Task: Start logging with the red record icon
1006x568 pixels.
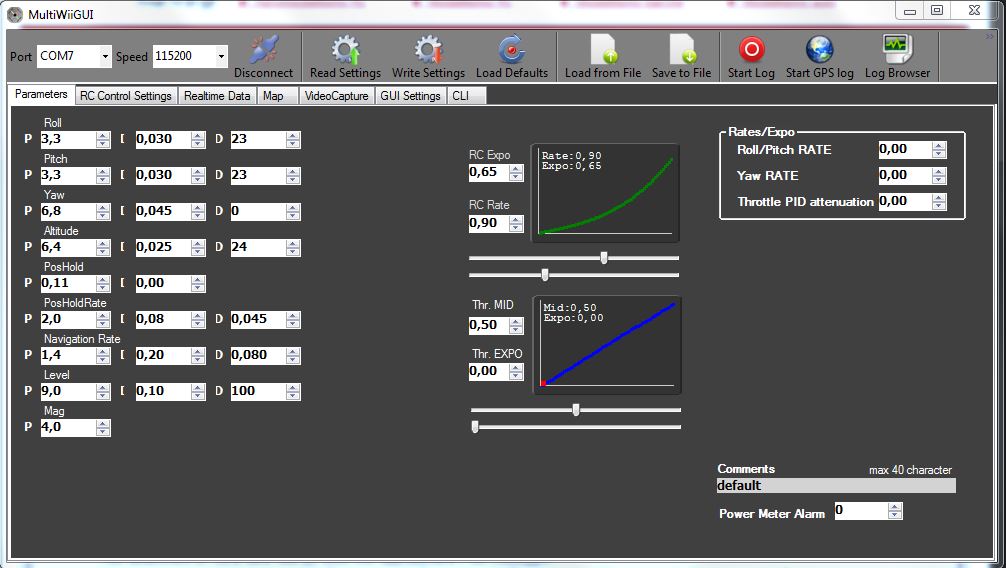Action: [751, 49]
